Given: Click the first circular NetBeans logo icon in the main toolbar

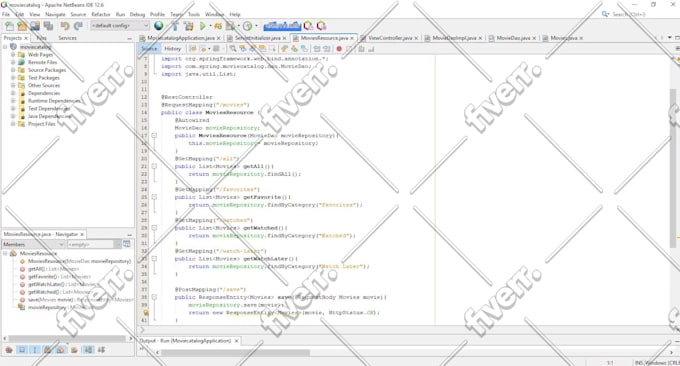Looking at the screenshot, I should [308, 26].
